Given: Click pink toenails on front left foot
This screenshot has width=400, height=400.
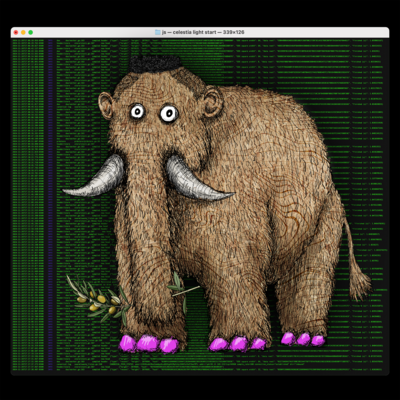Looking at the screenshot, I should 149,344.
